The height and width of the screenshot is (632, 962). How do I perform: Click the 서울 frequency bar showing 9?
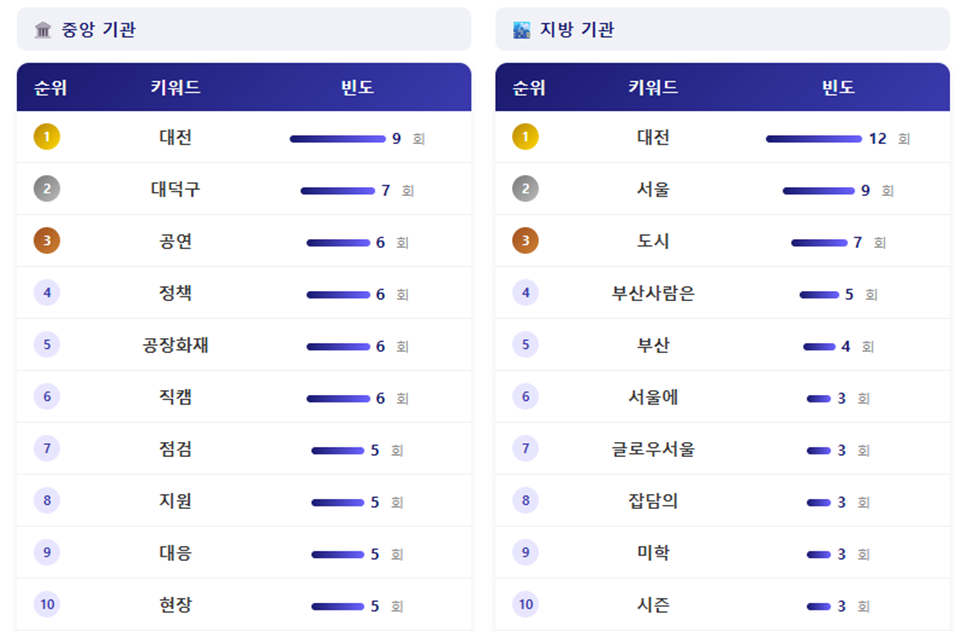tap(818, 190)
